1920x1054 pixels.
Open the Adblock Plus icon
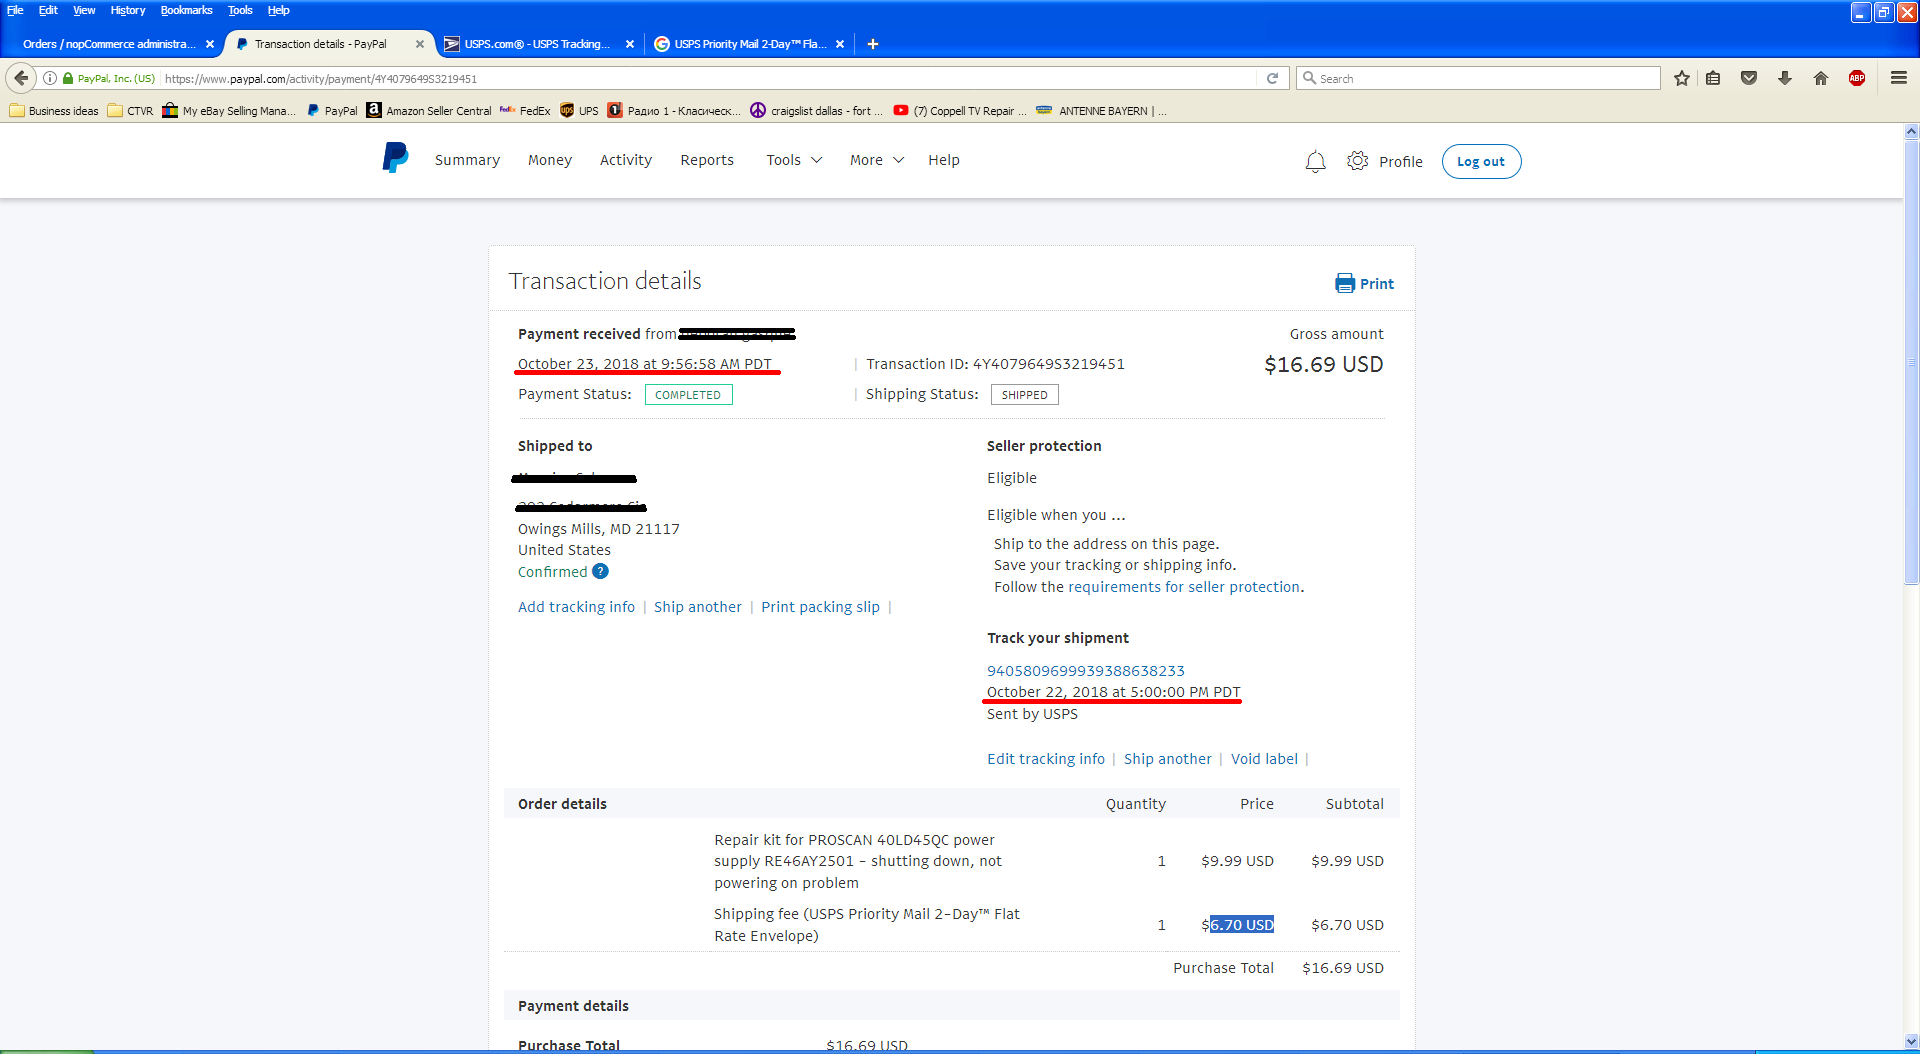(1857, 78)
